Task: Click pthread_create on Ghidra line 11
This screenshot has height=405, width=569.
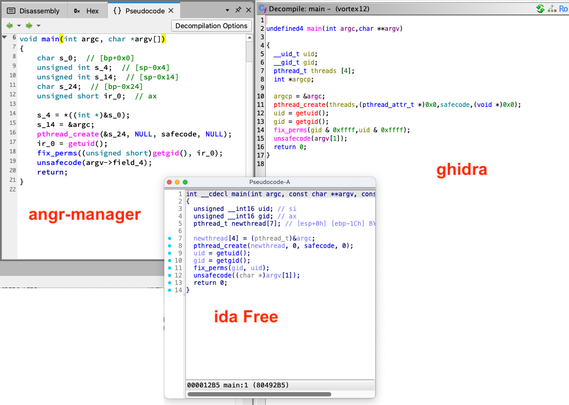Action: (x=300, y=105)
